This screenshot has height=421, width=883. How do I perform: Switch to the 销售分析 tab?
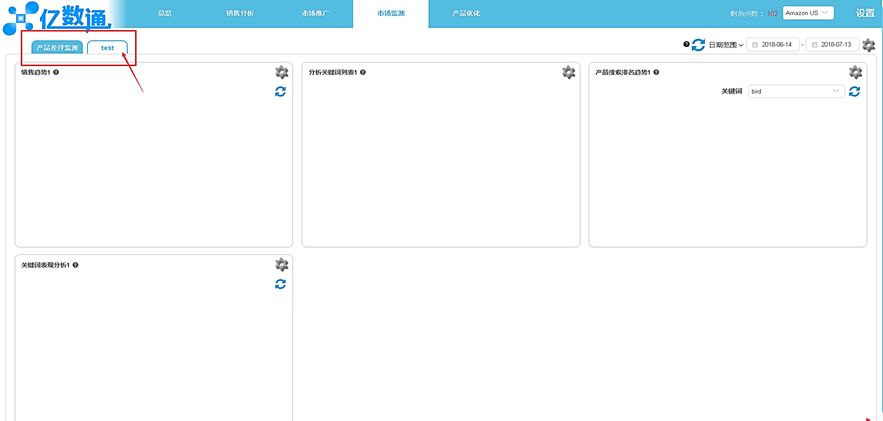pos(240,13)
